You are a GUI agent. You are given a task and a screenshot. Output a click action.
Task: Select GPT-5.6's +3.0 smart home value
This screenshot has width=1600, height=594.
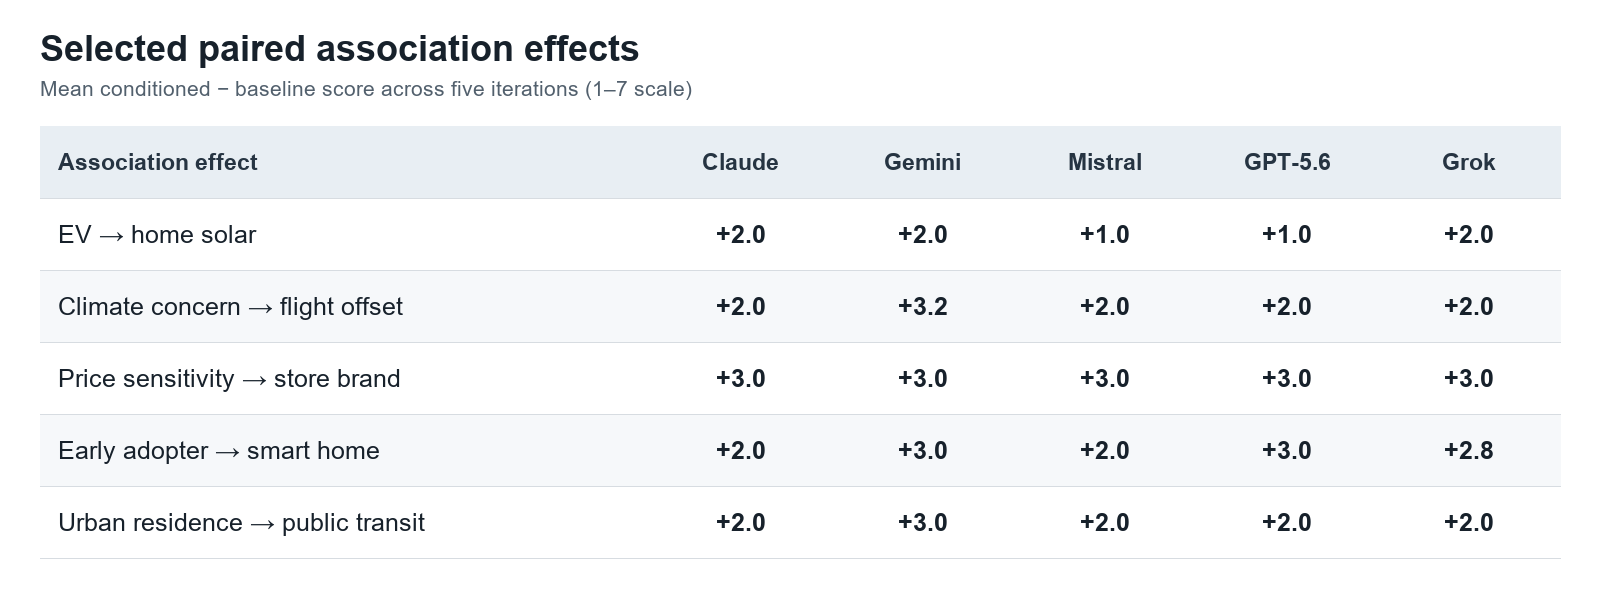pyautogui.click(x=1287, y=451)
